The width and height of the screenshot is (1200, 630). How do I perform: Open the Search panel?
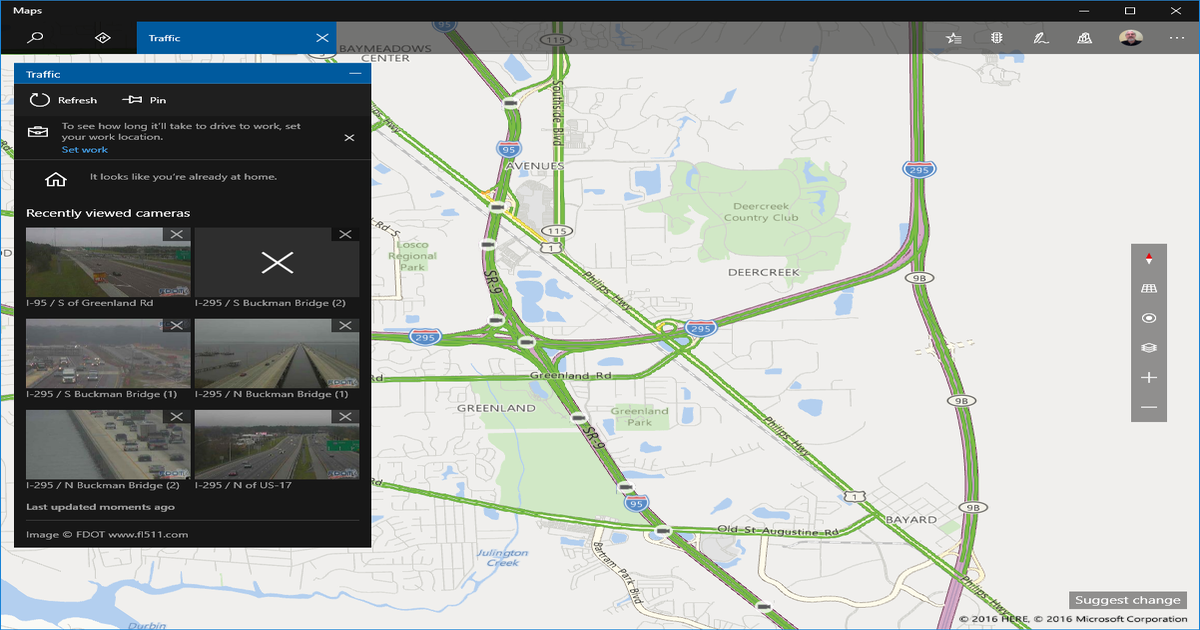tap(33, 37)
